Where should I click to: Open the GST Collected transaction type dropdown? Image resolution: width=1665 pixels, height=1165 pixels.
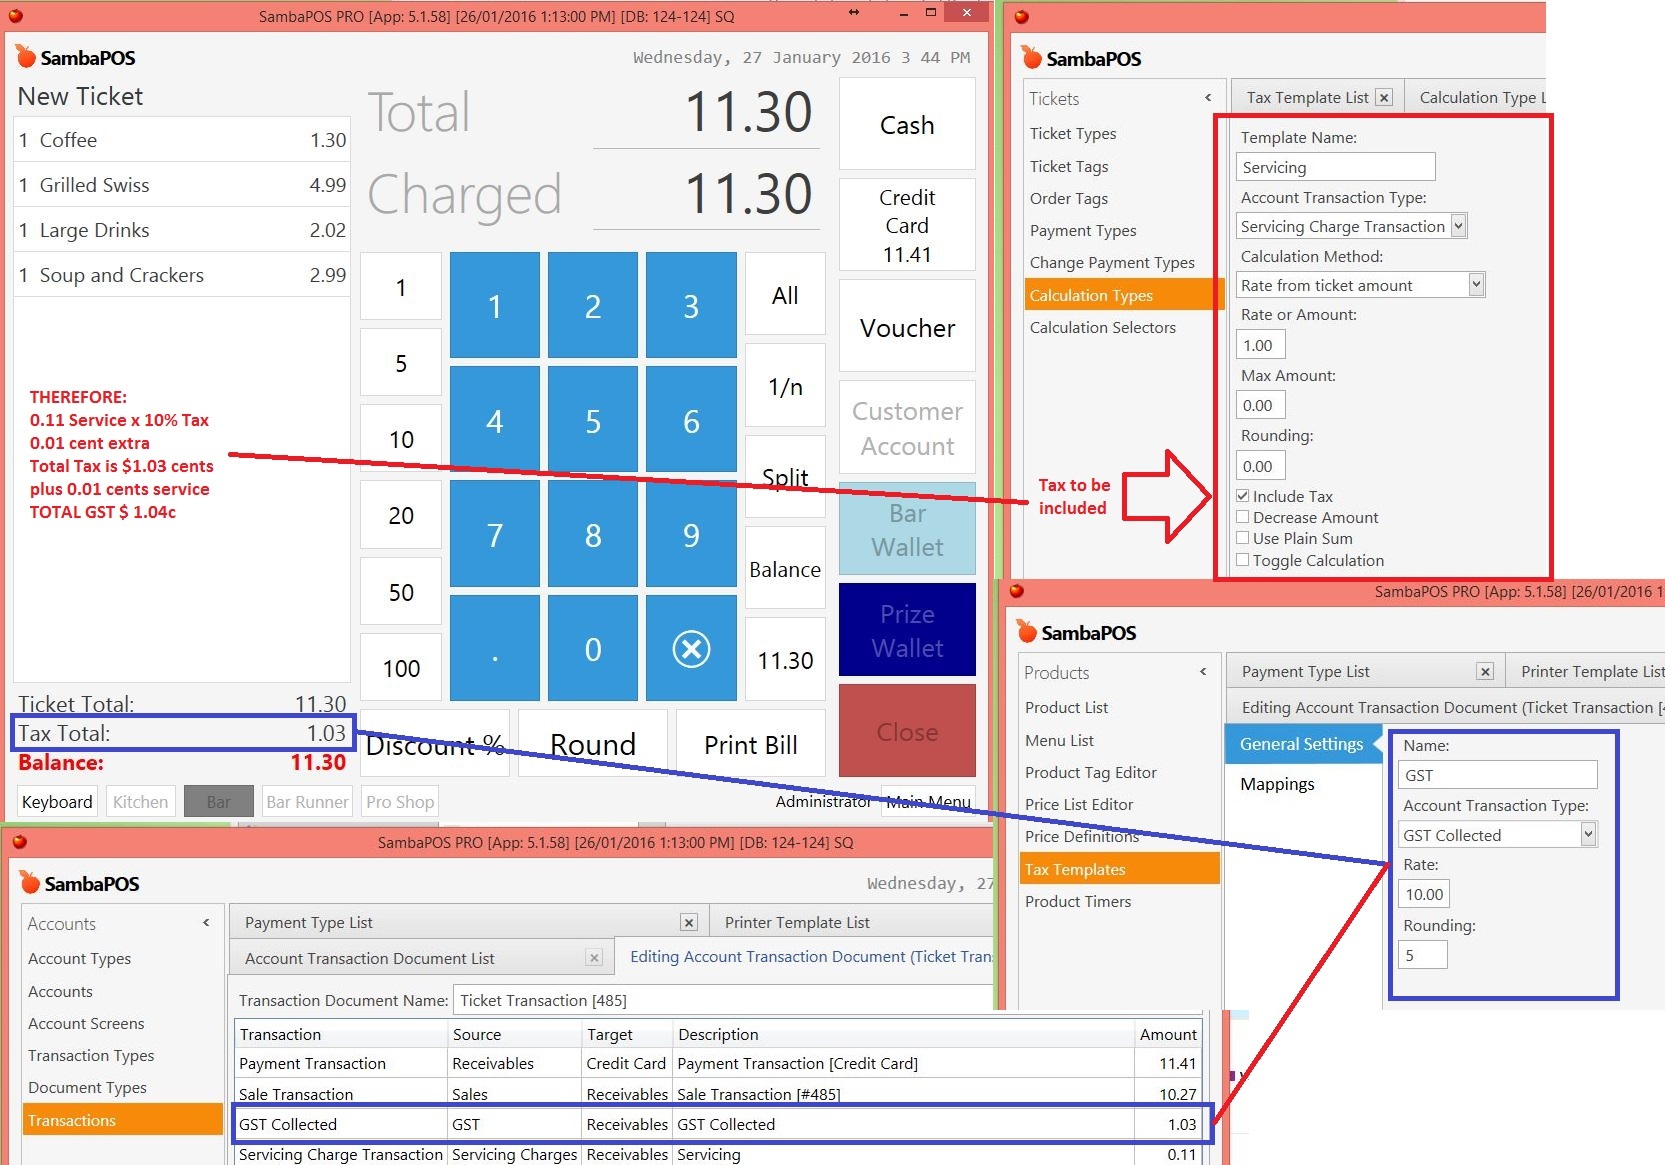coord(1587,834)
